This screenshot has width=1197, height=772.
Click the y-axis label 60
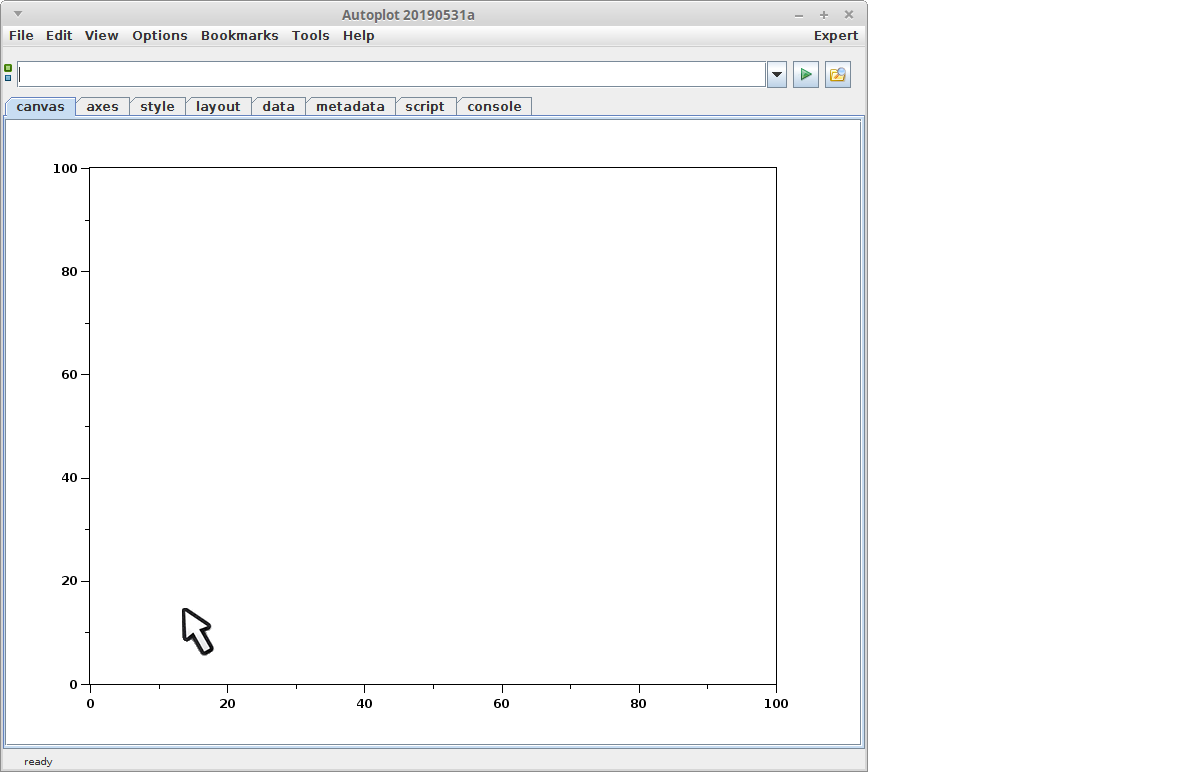[x=69, y=375]
